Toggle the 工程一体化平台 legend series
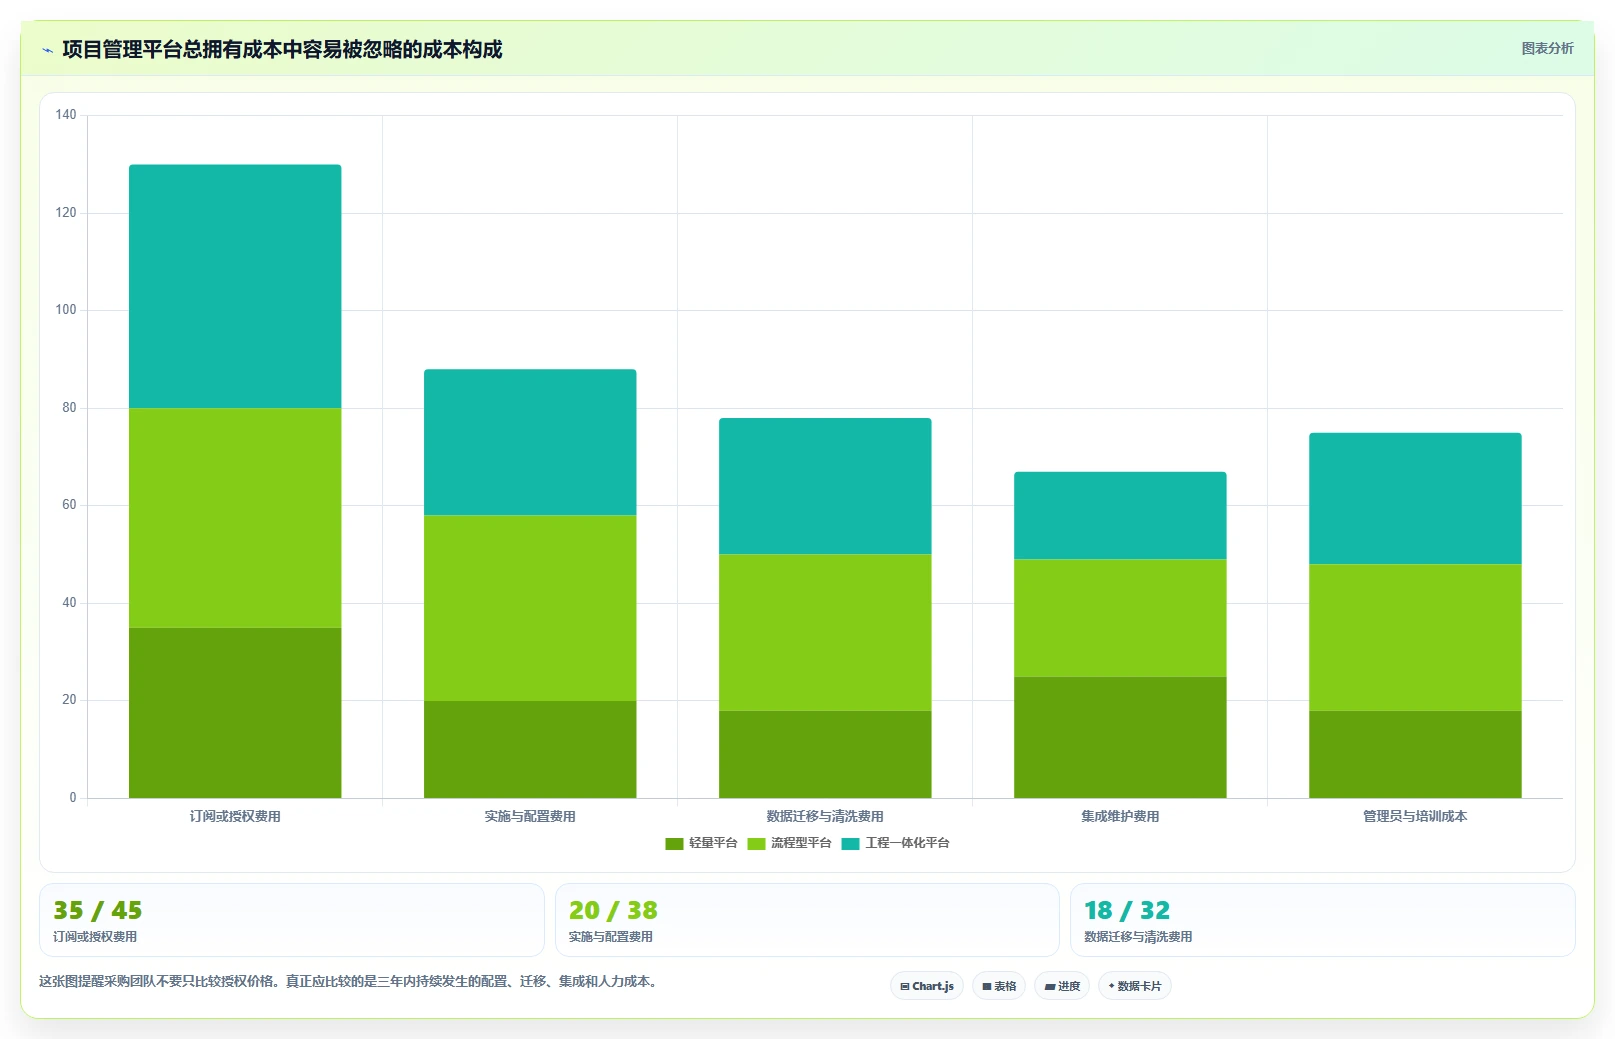 pos(895,843)
